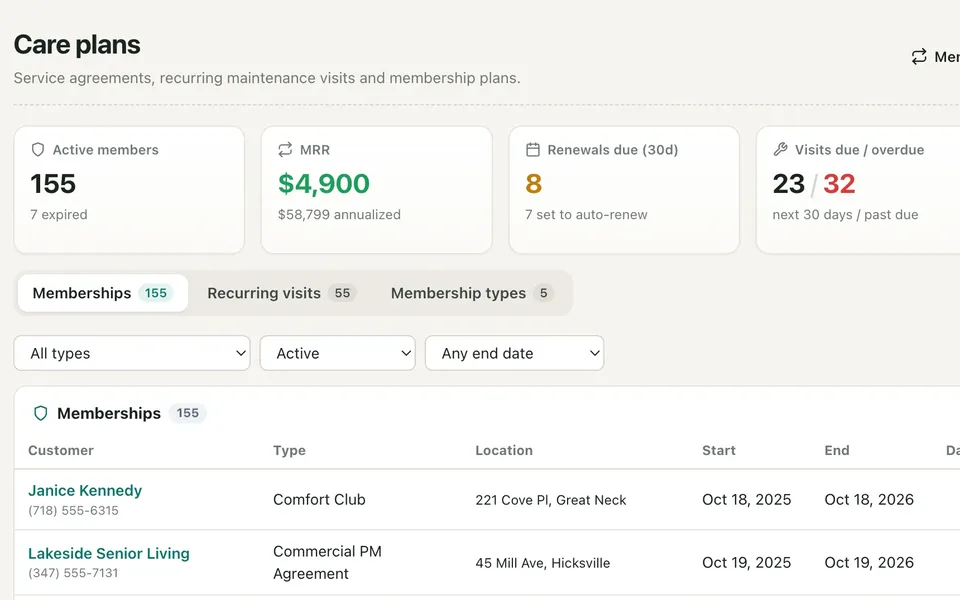Open the Active status filter dropdown
This screenshot has height=600, width=960.
click(337, 353)
